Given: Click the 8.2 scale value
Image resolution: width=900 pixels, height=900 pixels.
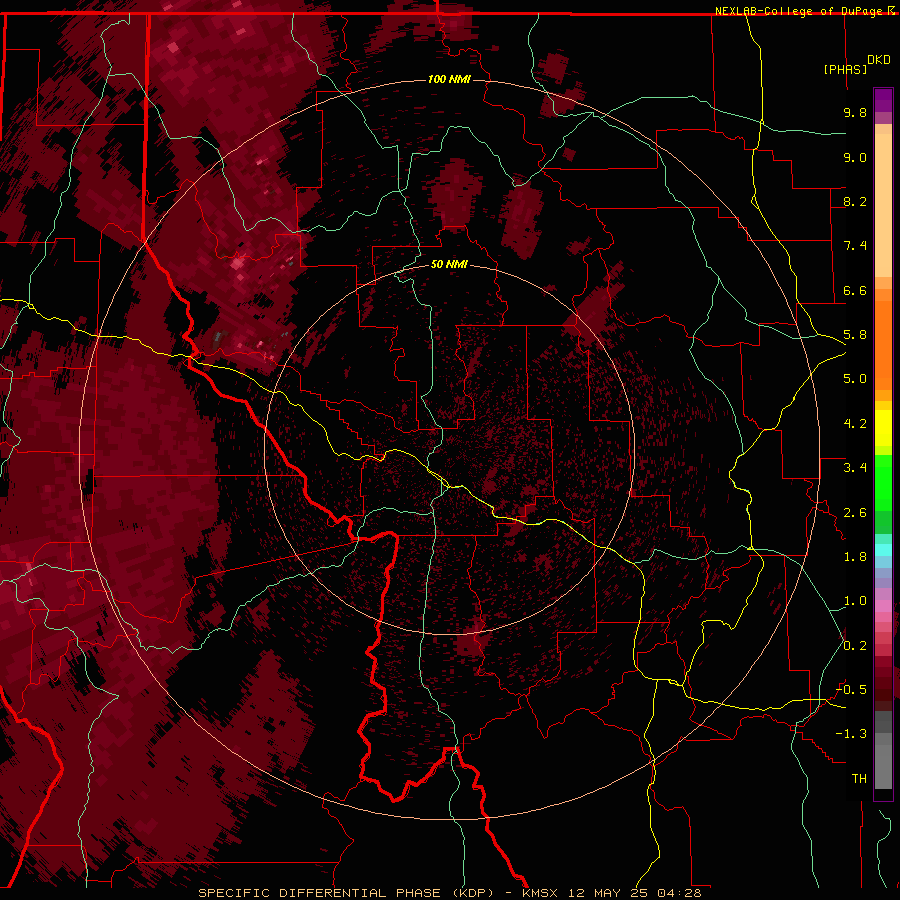Looking at the screenshot, I should 855,201.
